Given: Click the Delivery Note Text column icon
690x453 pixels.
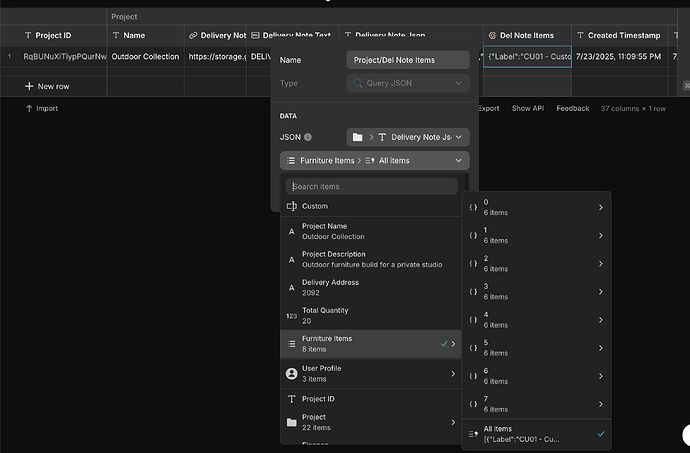Looking at the screenshot, I should [255, 35].
